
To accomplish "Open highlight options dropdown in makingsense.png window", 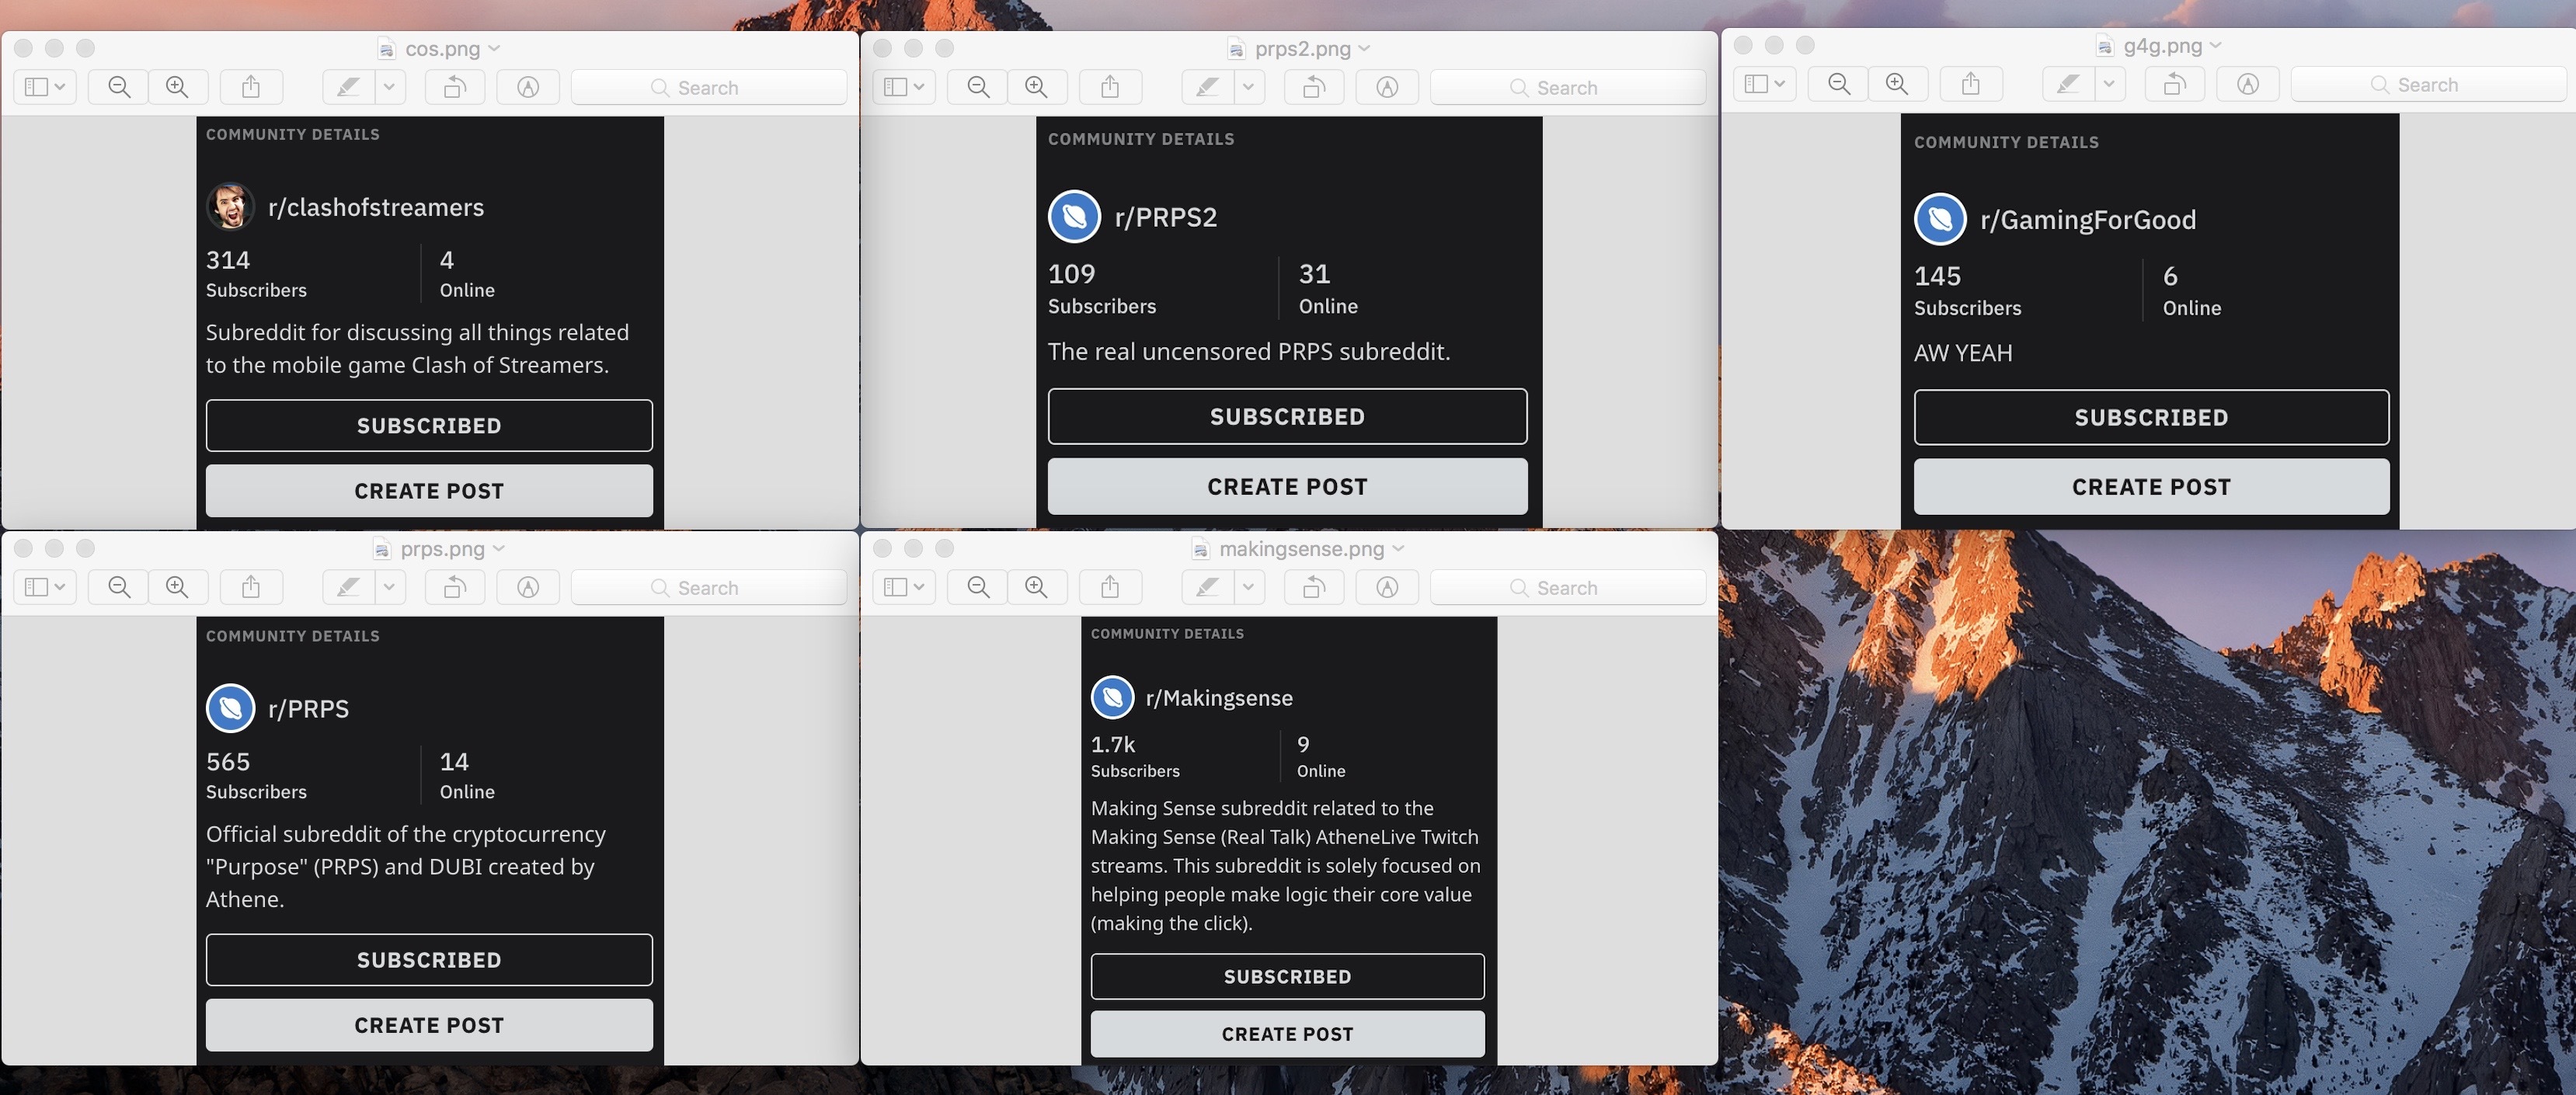I will tap(1248, 587).
